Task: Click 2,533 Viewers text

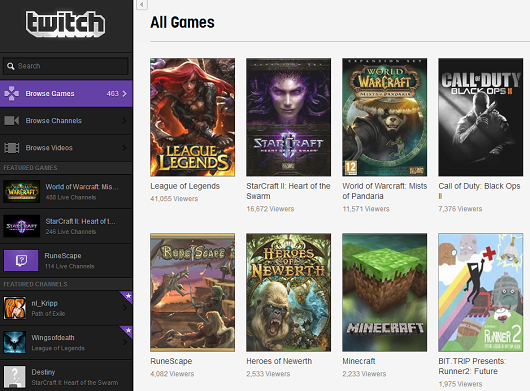Action: [268, 374]
